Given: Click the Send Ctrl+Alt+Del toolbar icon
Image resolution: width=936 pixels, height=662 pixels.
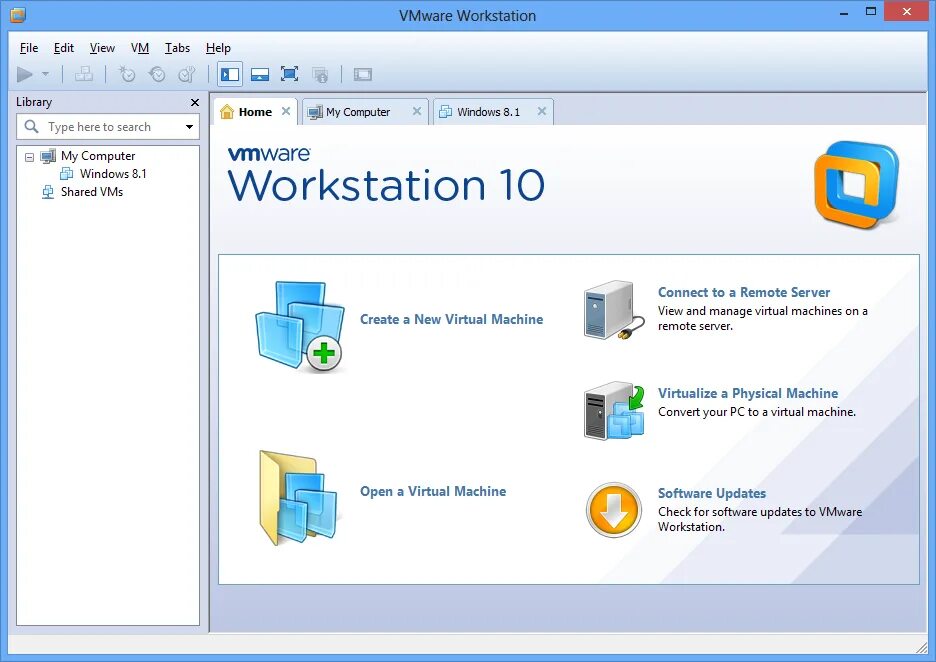Looking at the screenshot, I should click(84, 74).
